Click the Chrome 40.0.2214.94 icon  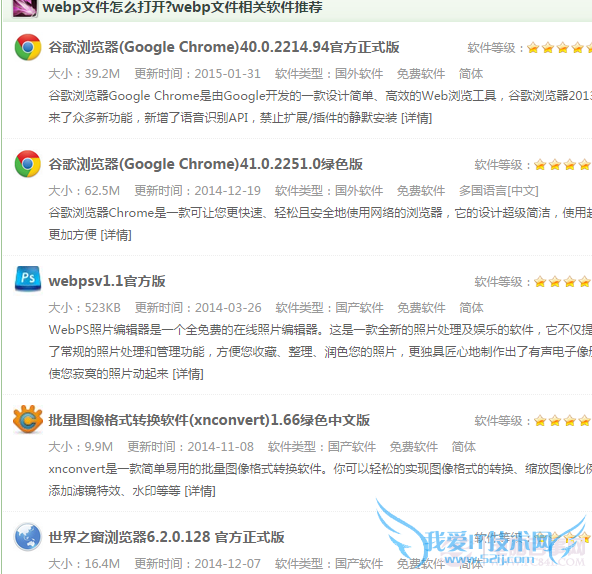coord(28,47)
